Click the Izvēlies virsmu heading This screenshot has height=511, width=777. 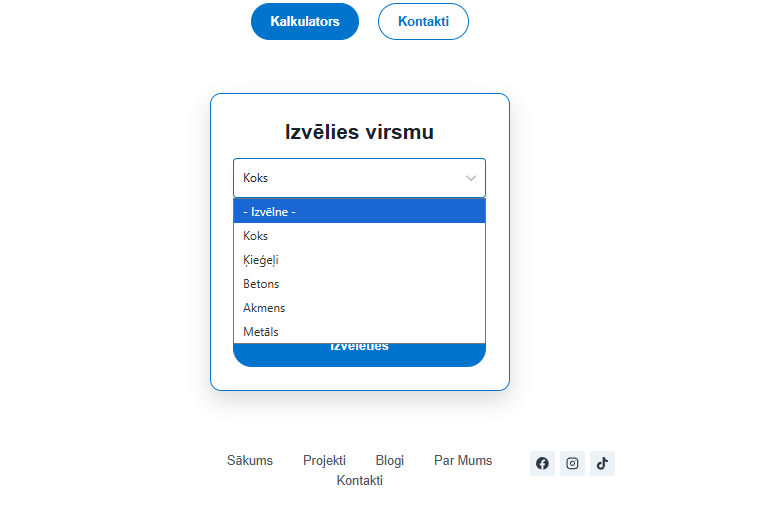(359, 132)
